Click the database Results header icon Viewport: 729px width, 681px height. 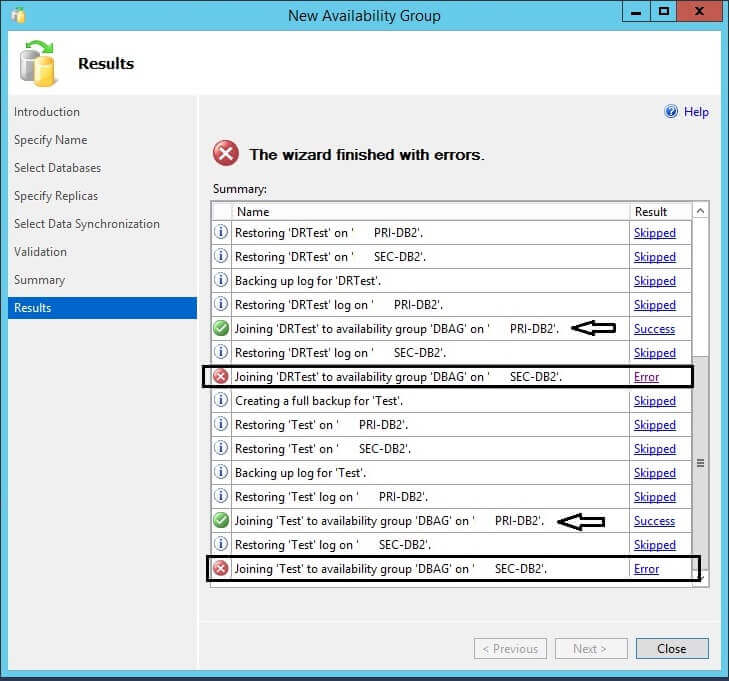[38, 63]
